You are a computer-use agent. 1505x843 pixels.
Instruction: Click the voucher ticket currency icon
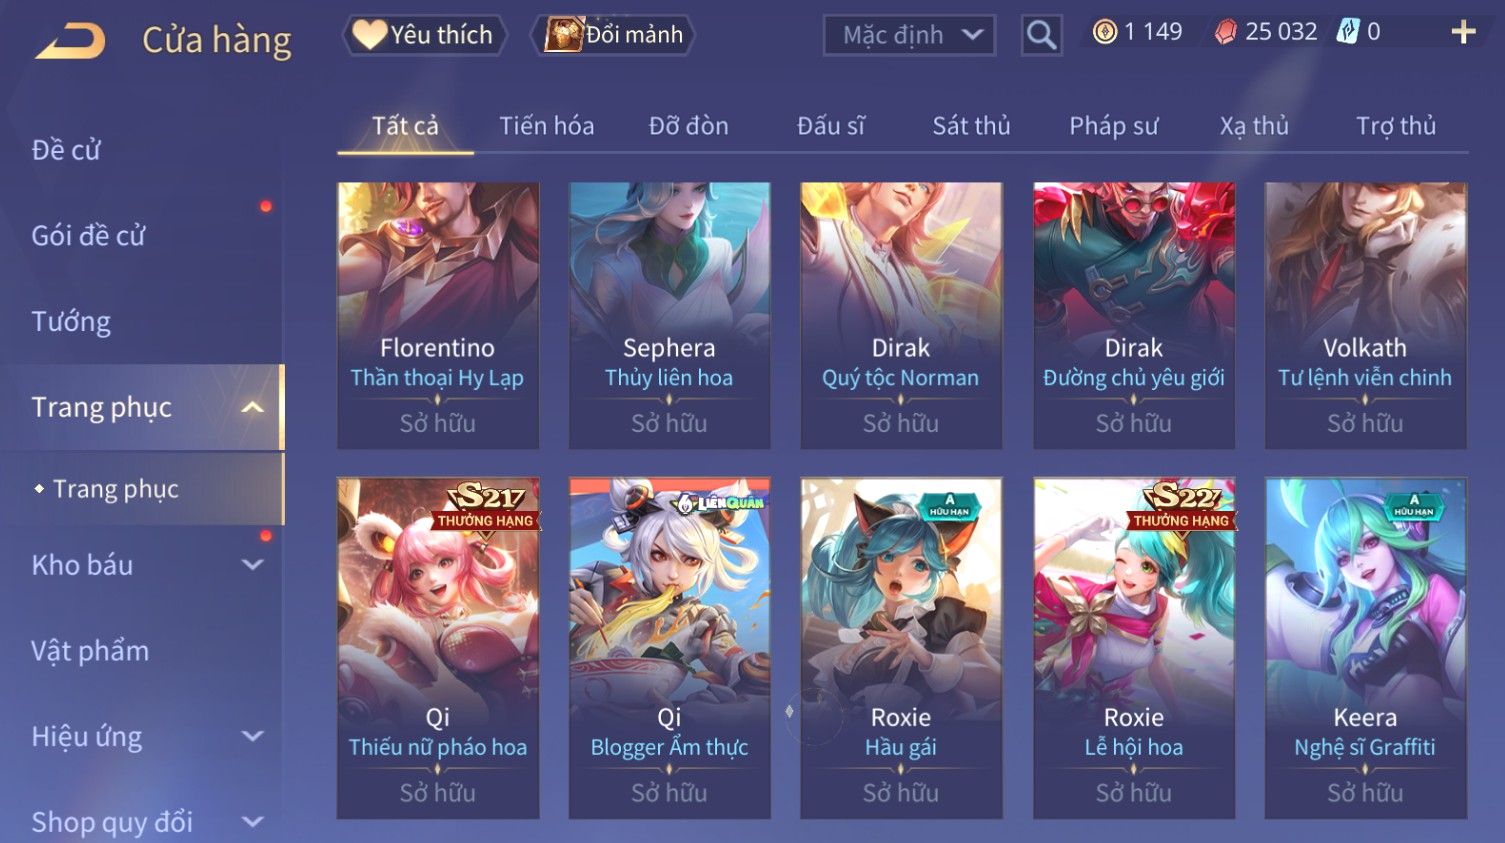(x=1348, y=32)
